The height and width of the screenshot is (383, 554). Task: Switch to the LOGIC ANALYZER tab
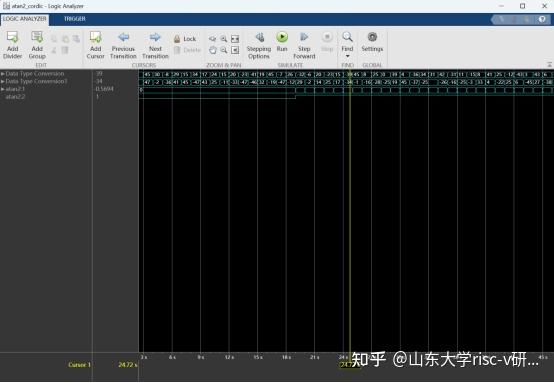point(25,19)
